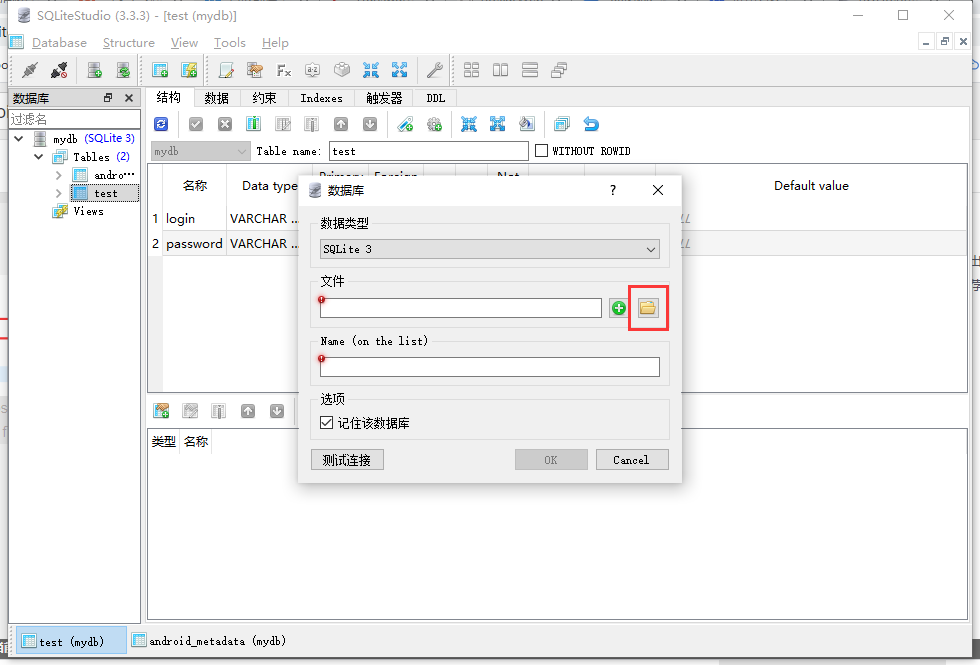980x665 pixels.
Task: Close the 数据库 dialog with X
Action: tap(658, 190)
